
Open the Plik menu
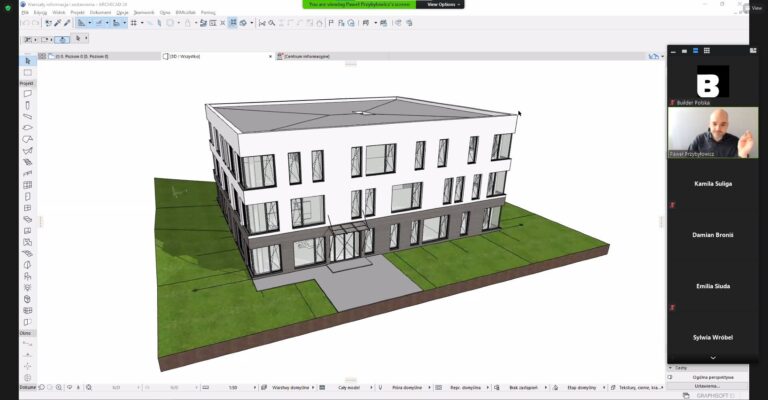[x=25, y=12]
